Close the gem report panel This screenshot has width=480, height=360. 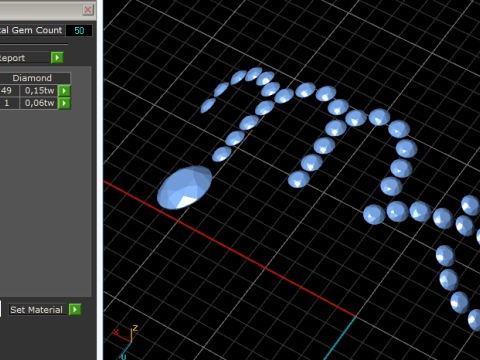88,10
